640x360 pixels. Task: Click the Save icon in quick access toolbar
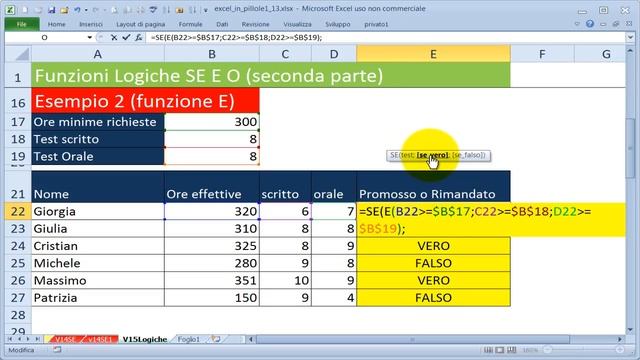pos(51,10)
